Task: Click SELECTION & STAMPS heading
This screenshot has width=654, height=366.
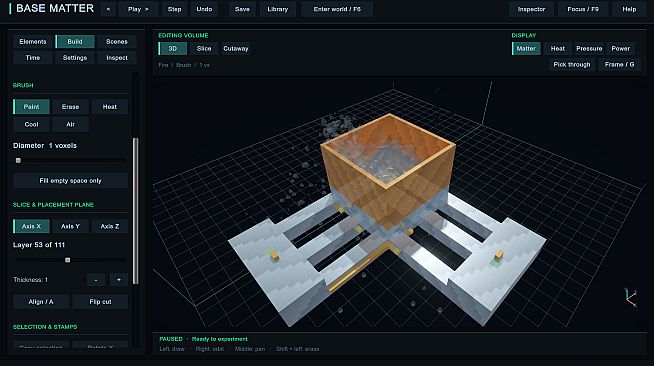Action: (x=45, y=327)
